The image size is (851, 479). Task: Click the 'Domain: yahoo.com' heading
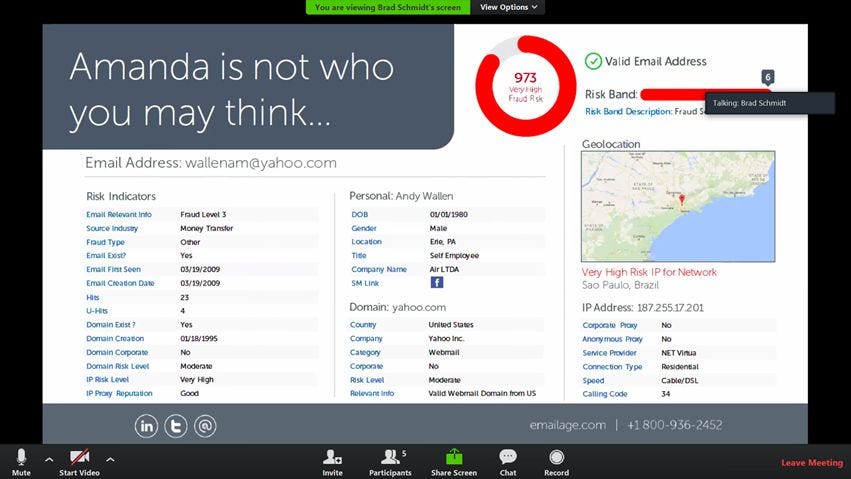point(398,307)
